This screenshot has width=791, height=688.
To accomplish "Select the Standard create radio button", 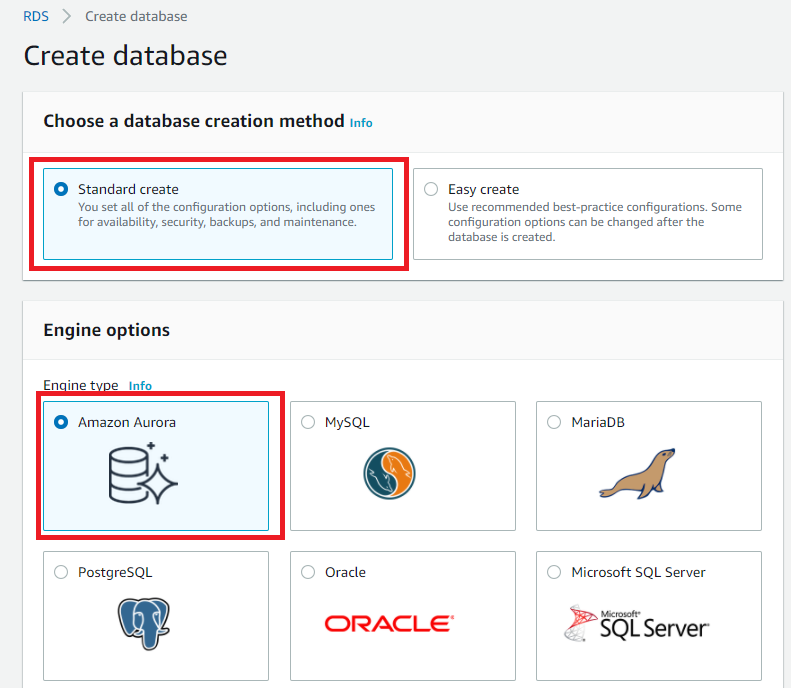I will pos(61,189).
